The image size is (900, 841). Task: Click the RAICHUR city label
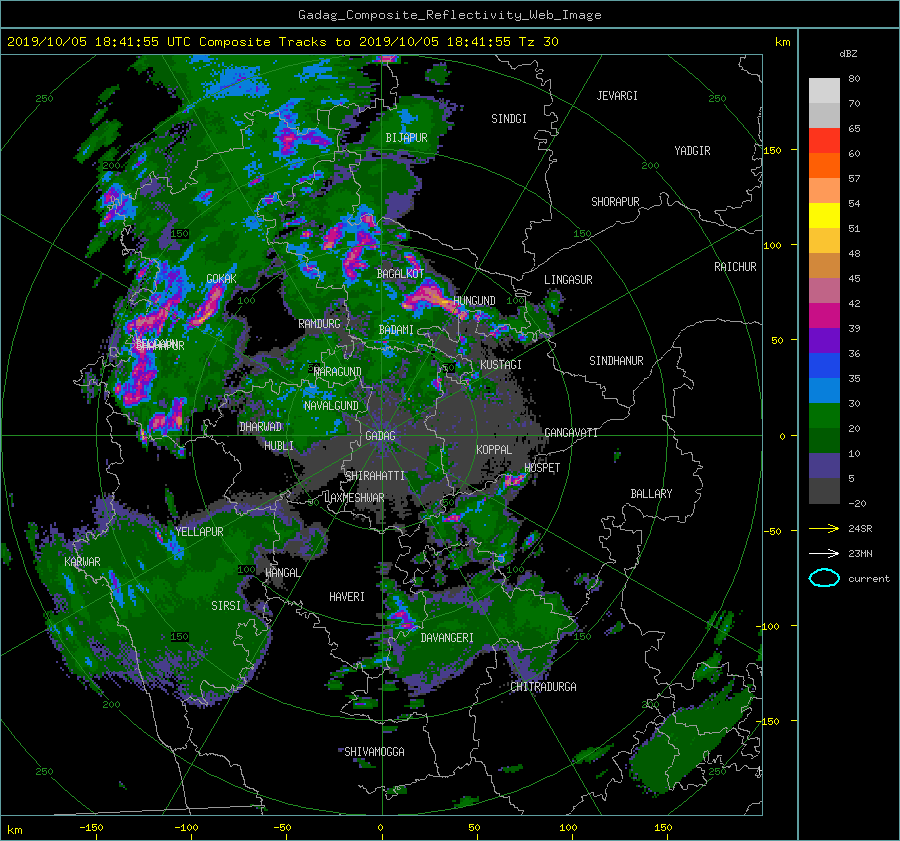coord(735,267)
